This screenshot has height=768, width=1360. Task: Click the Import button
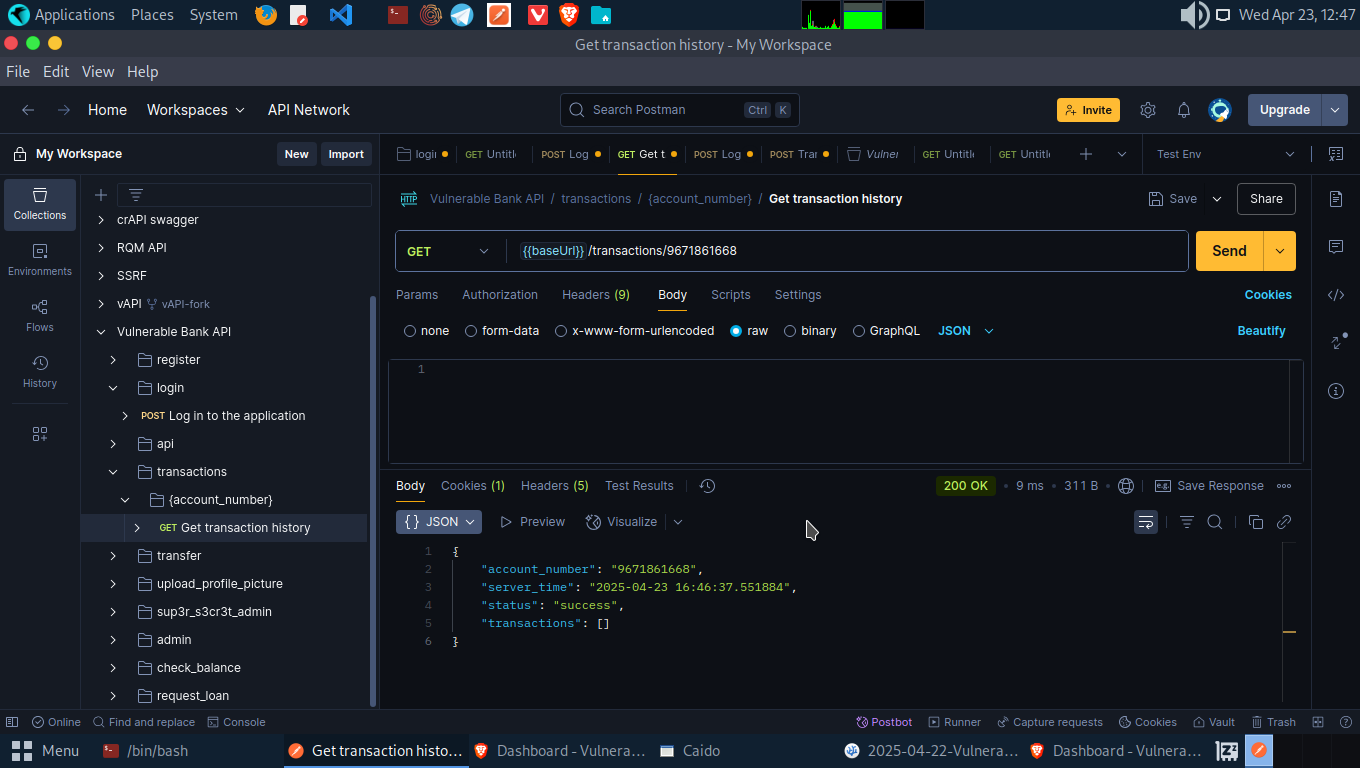pos(346,154)
